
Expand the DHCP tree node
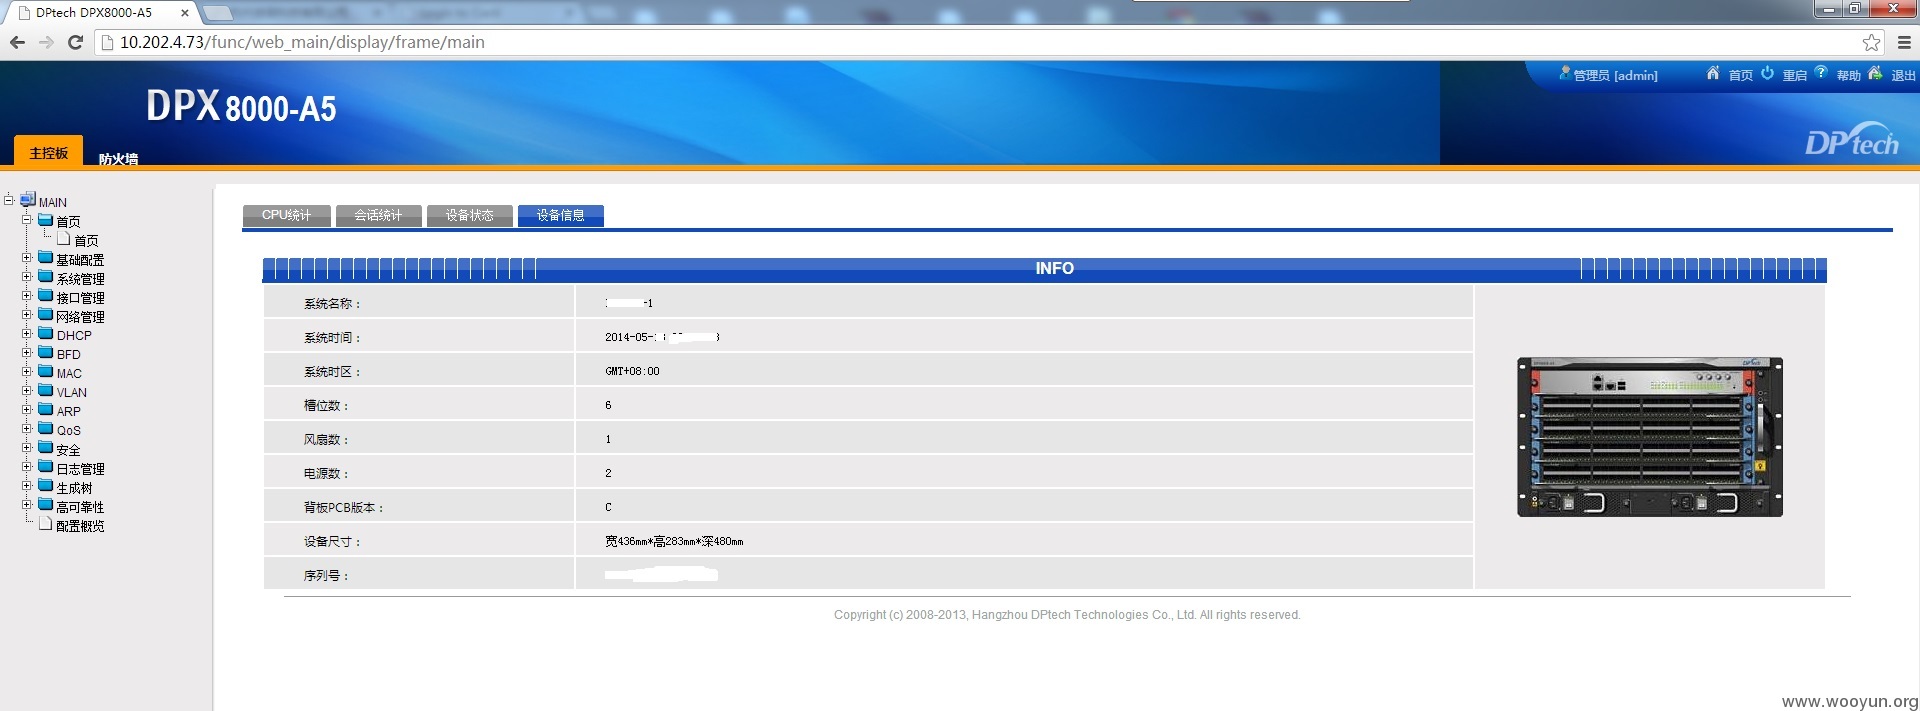point(27,334)
